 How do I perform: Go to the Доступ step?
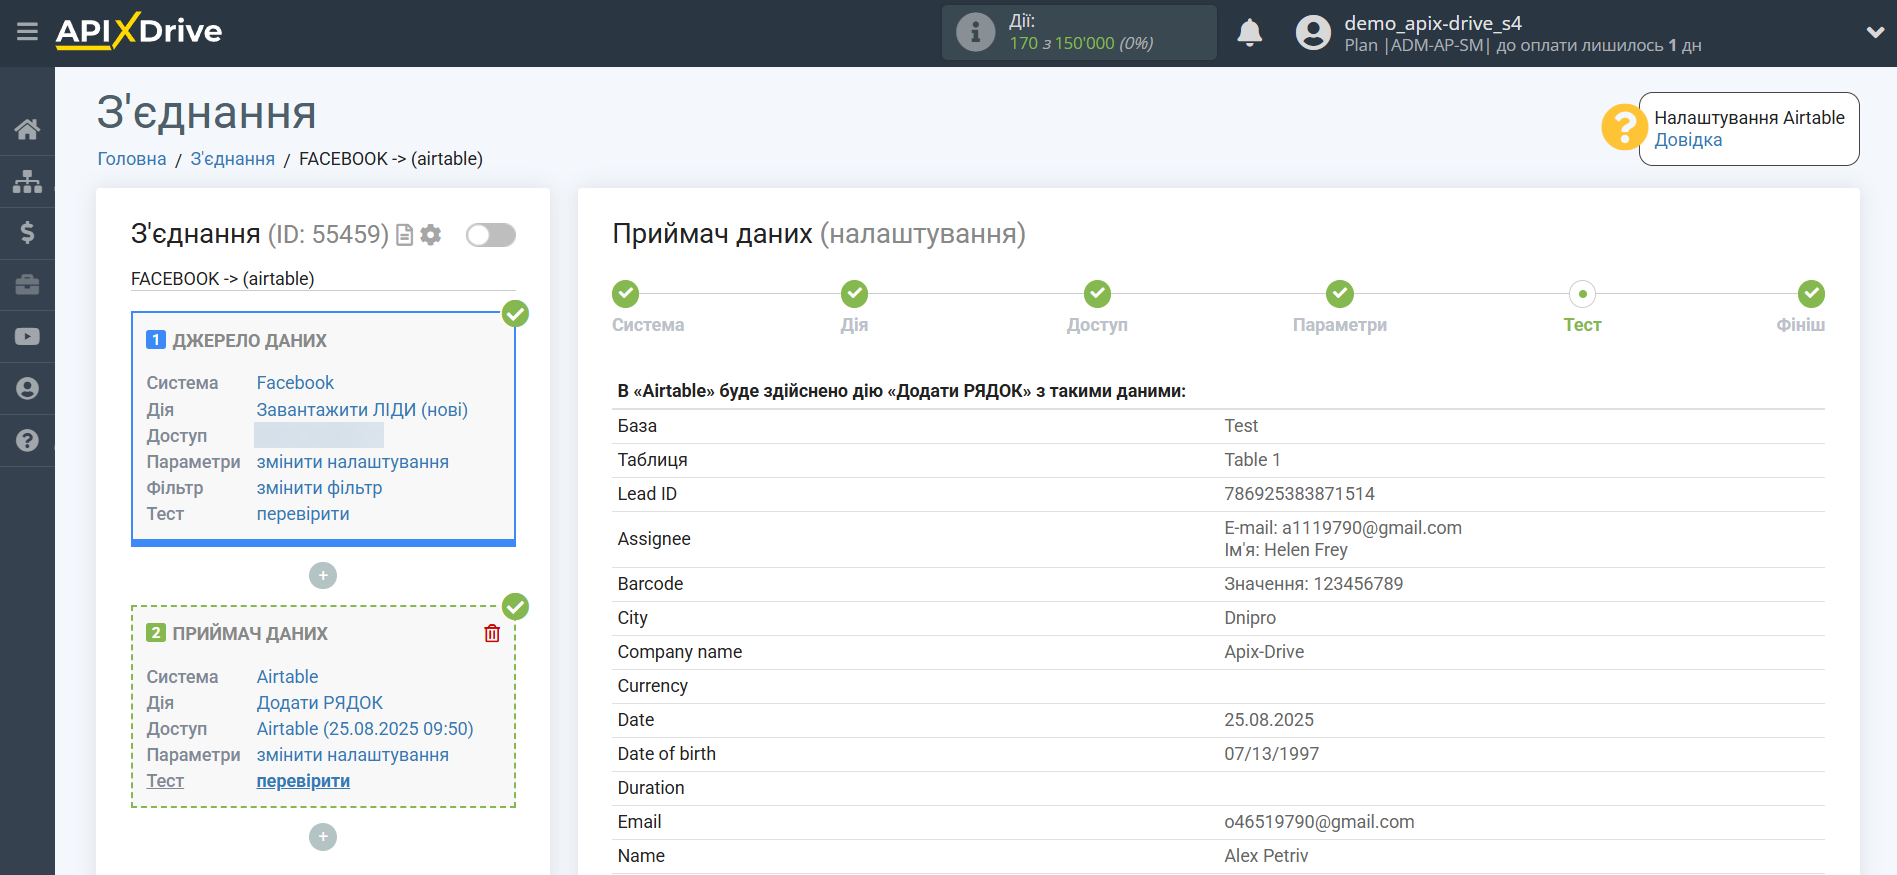(1097, 294)
